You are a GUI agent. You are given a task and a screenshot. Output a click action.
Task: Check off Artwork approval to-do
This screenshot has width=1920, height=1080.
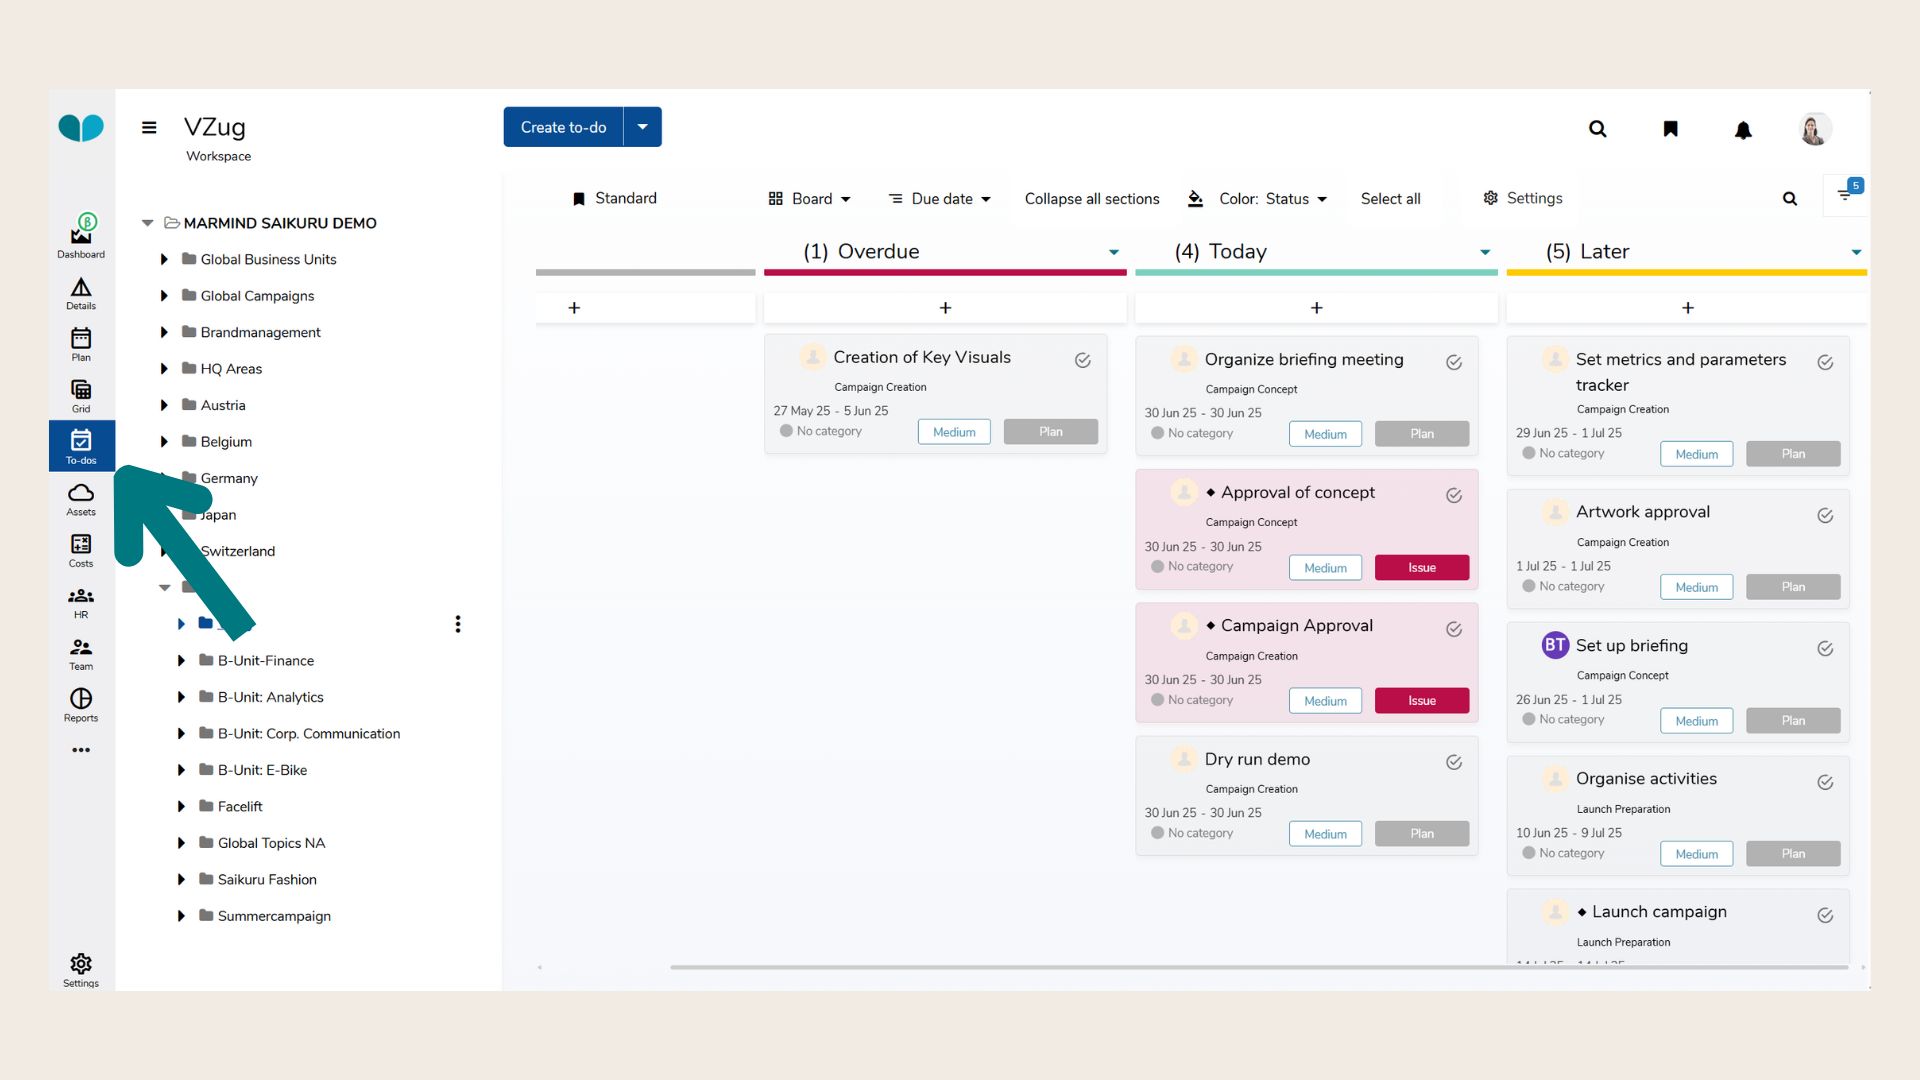[x=1825, y=515]
